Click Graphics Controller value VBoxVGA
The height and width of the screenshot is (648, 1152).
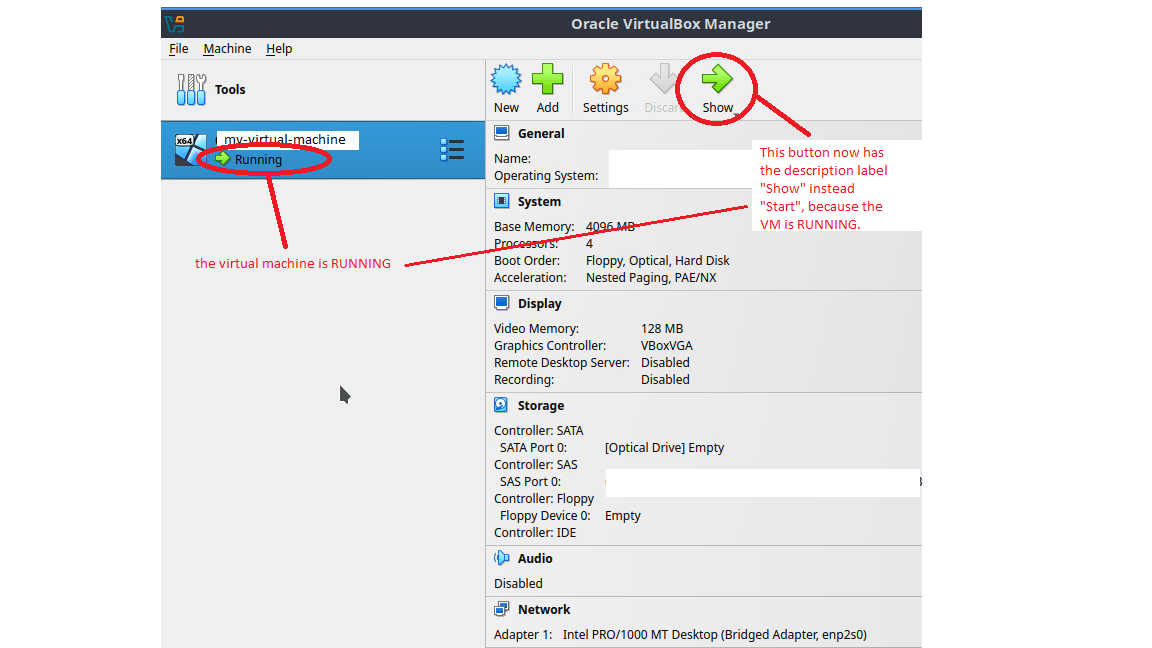[666, 345]
